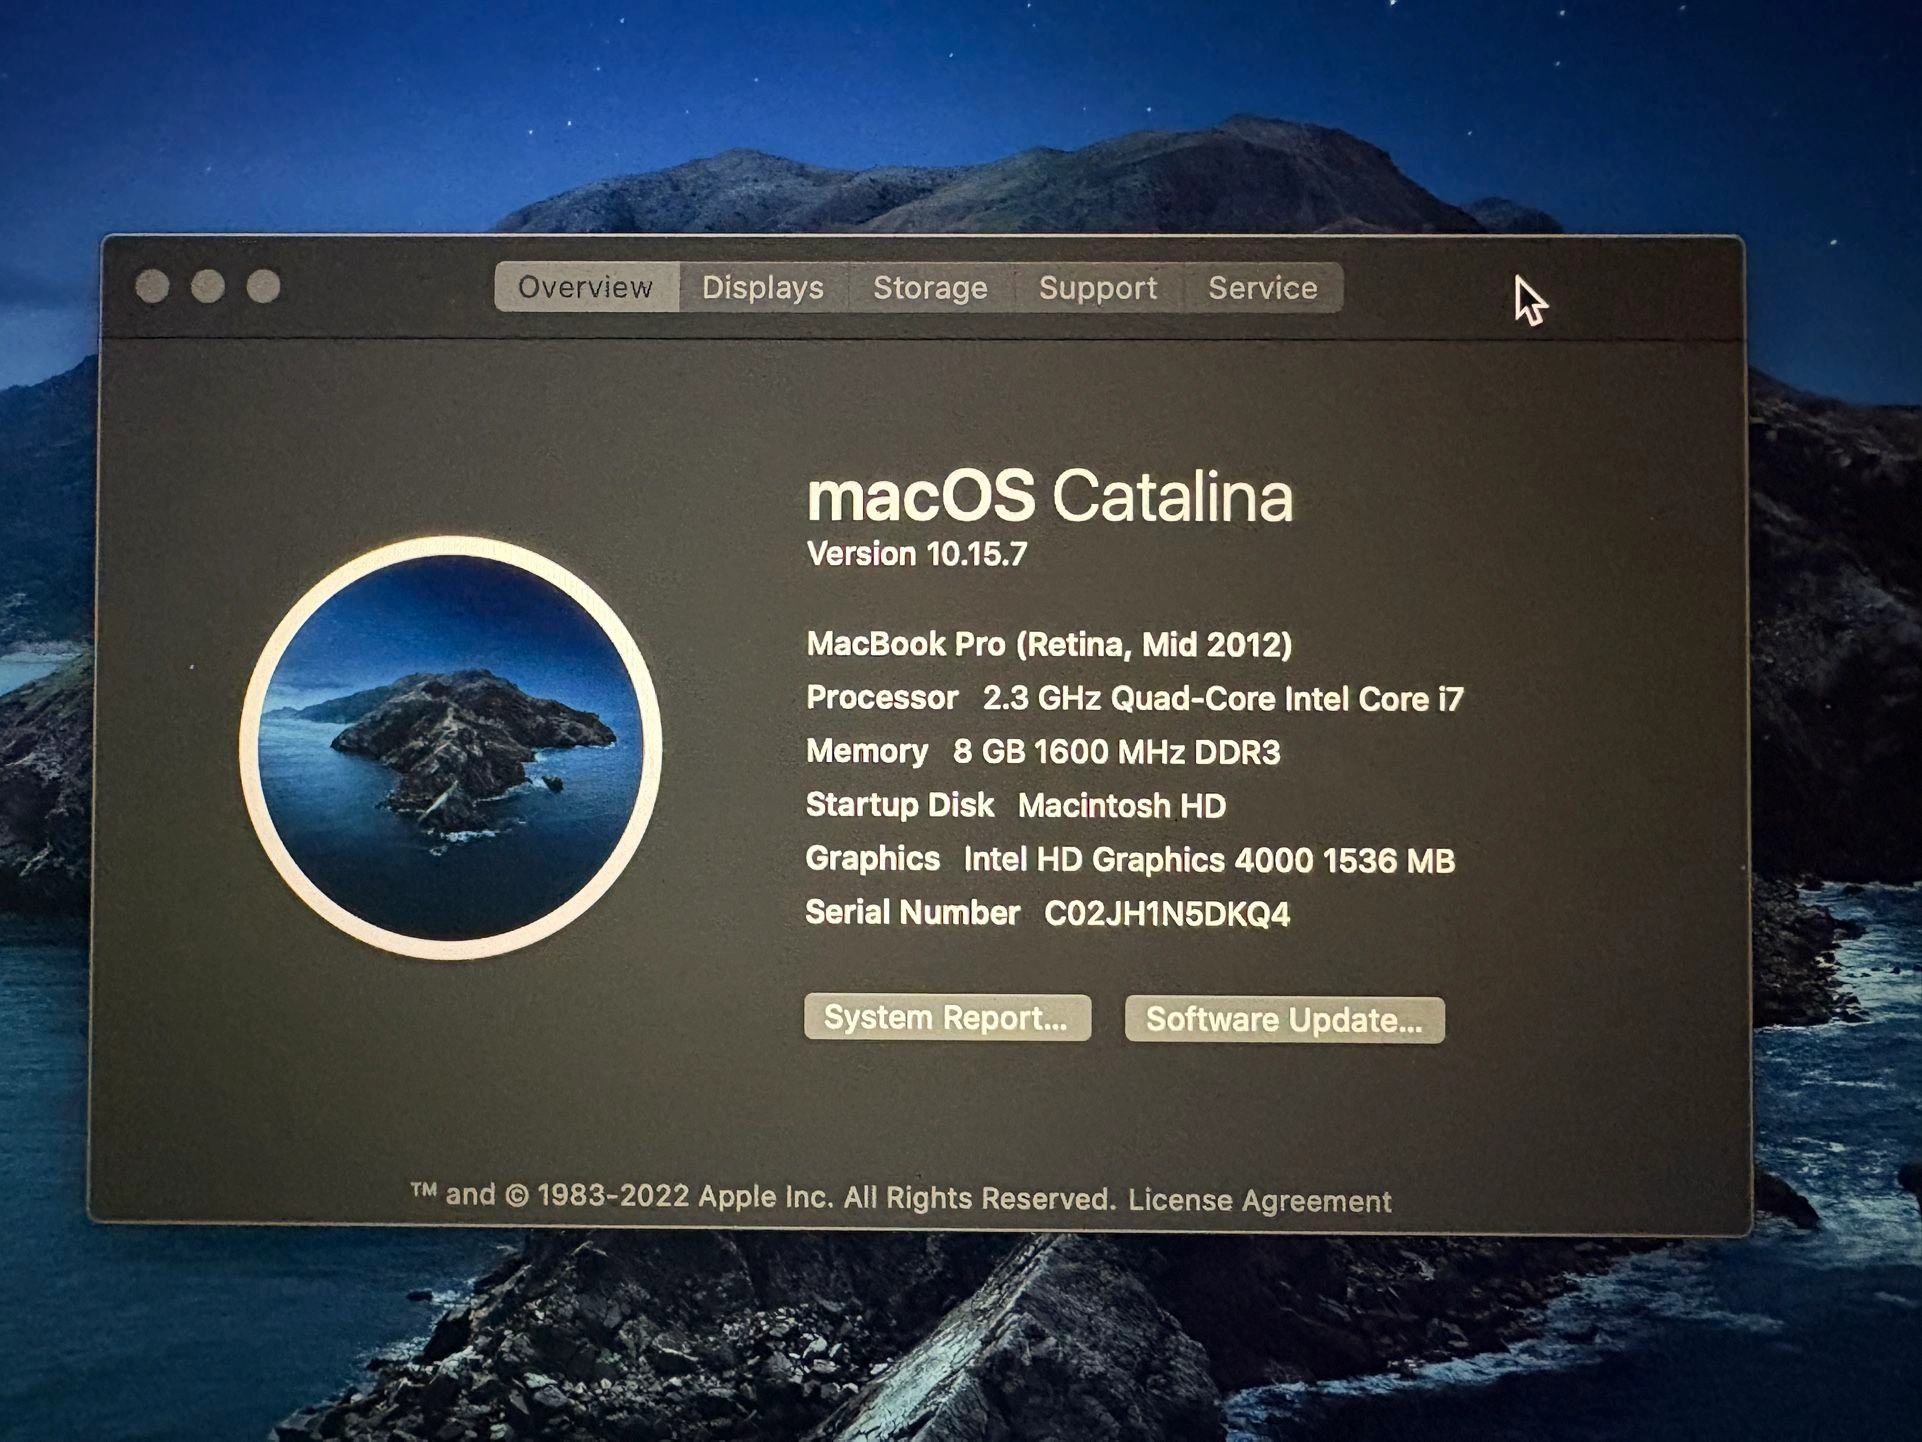Click the macOS Catalina heading
Image resolution: width=1922 pixels, height=1442 pixels.
point(1049,496)
